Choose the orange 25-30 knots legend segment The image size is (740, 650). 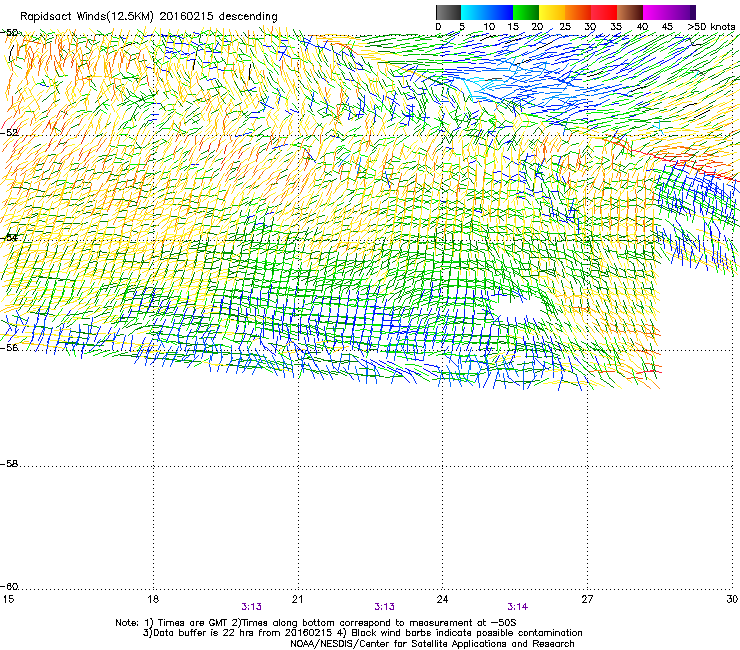pyautogui.click(x=578, y=12)
